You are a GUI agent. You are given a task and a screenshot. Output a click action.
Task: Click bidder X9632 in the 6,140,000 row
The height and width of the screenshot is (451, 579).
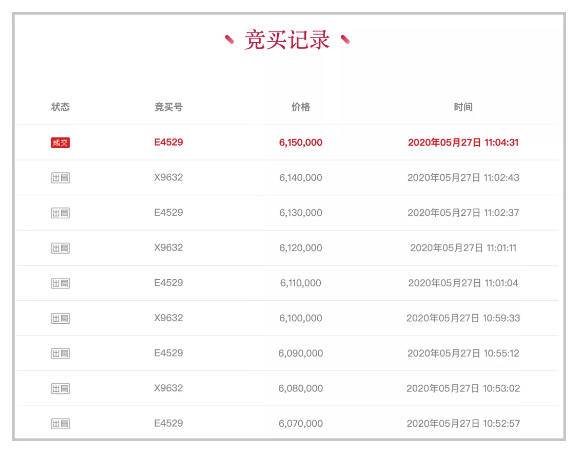coord(169,177)
